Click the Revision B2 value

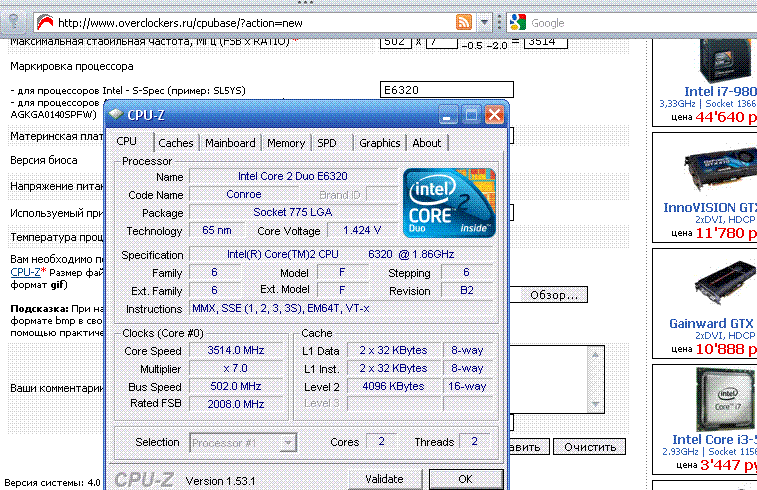tap(466, 291)
